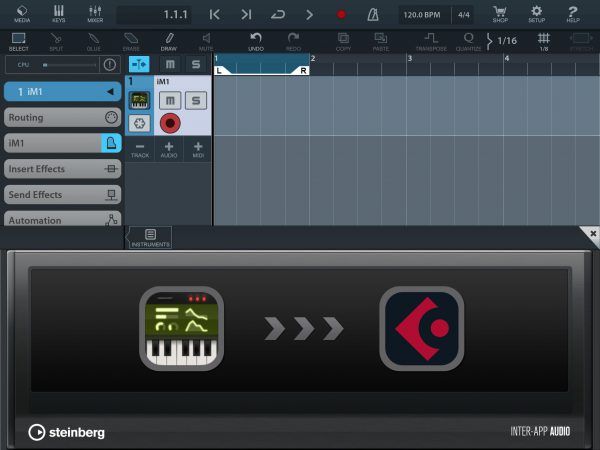The width and height of the screenshot is (600, 450).
Task: Open the Quantize function
Action: point(468,42)
